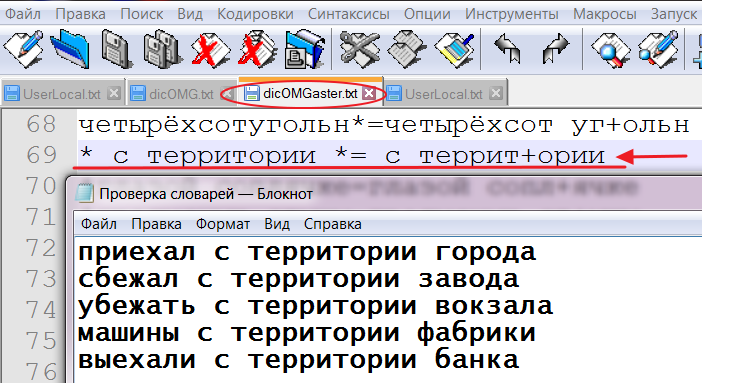Click line number 72 in the margin
The width and height of the screenshot is (752, 386).
[x=41, y=248]
